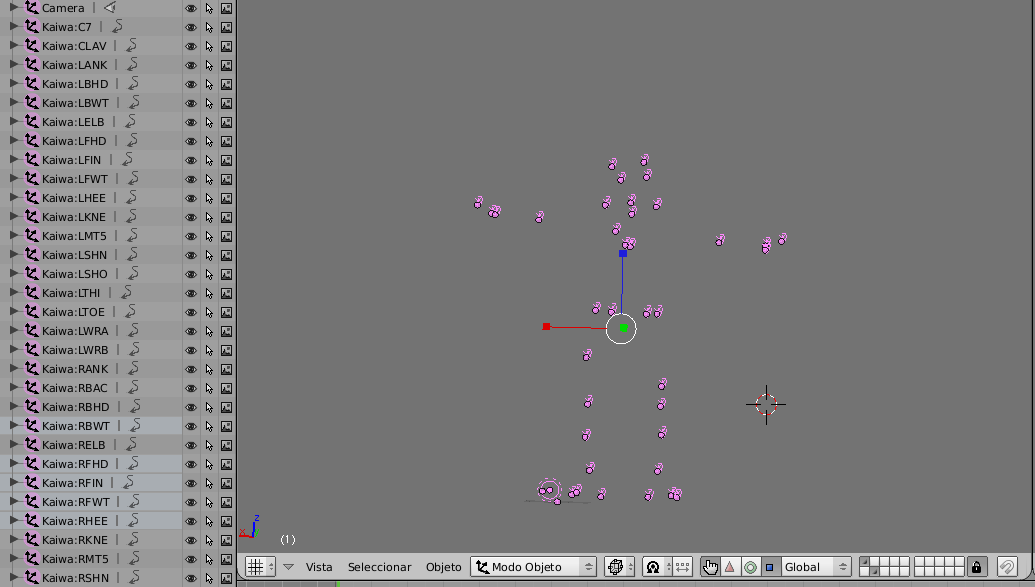Open the Modo Objeto mode dropdown
Viewport: 1035px width, 587px height.
click(x=533, y=567)
